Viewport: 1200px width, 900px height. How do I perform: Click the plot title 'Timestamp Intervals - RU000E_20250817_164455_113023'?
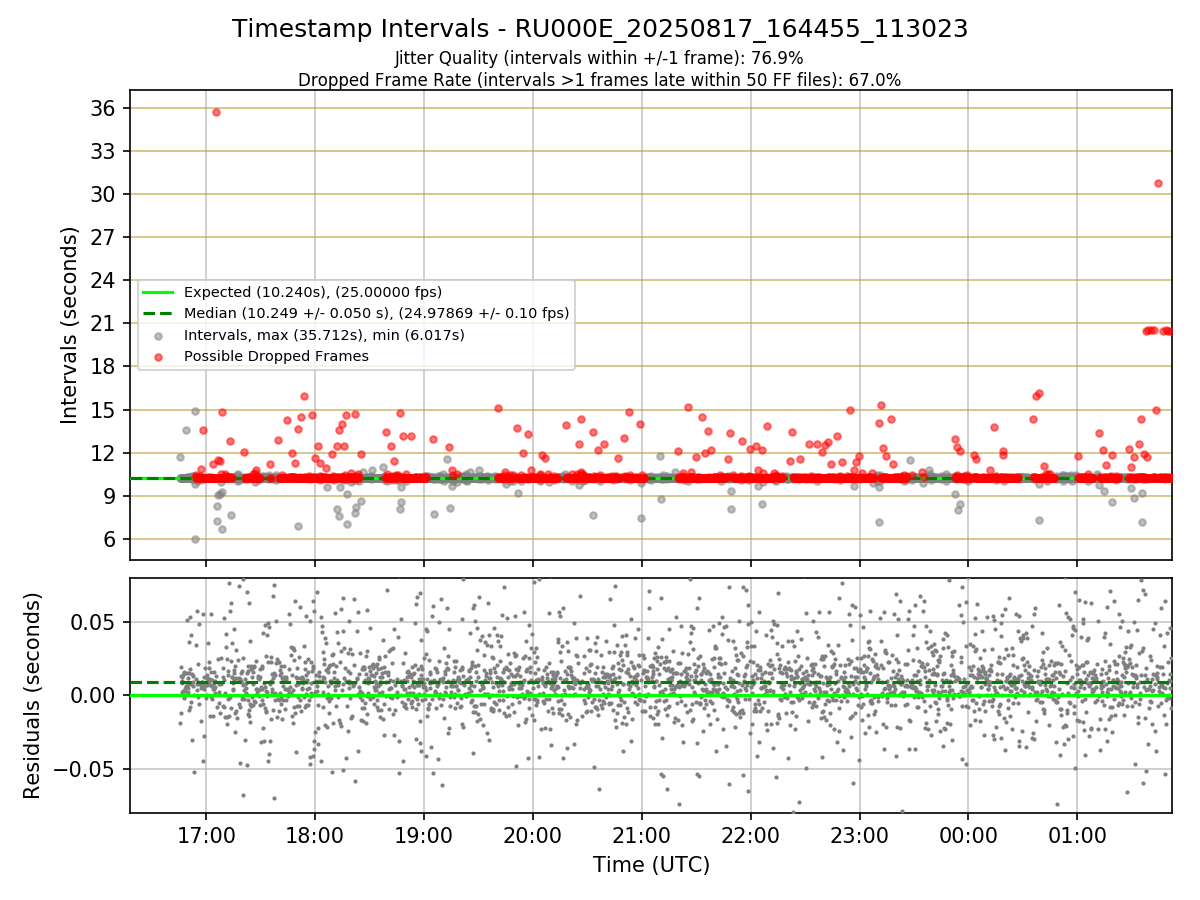pyautogui.click(x=600, y=29)
